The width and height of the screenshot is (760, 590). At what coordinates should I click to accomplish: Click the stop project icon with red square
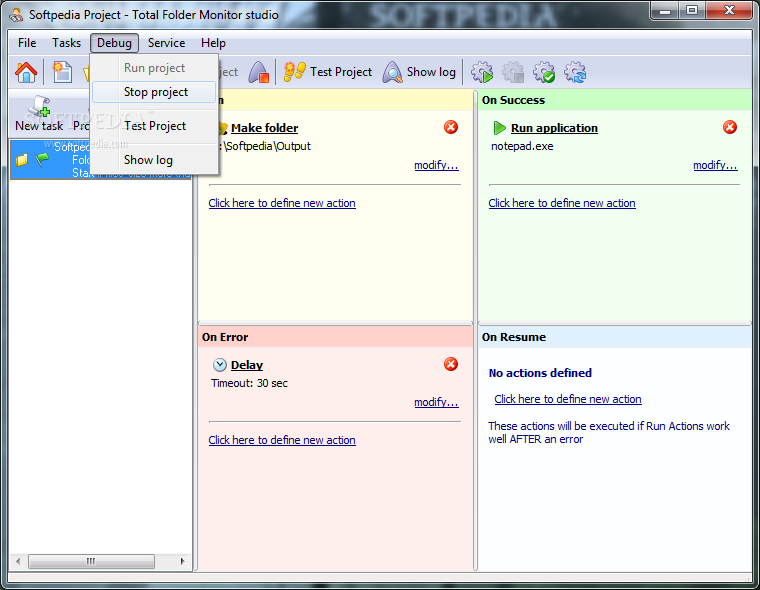259,72
